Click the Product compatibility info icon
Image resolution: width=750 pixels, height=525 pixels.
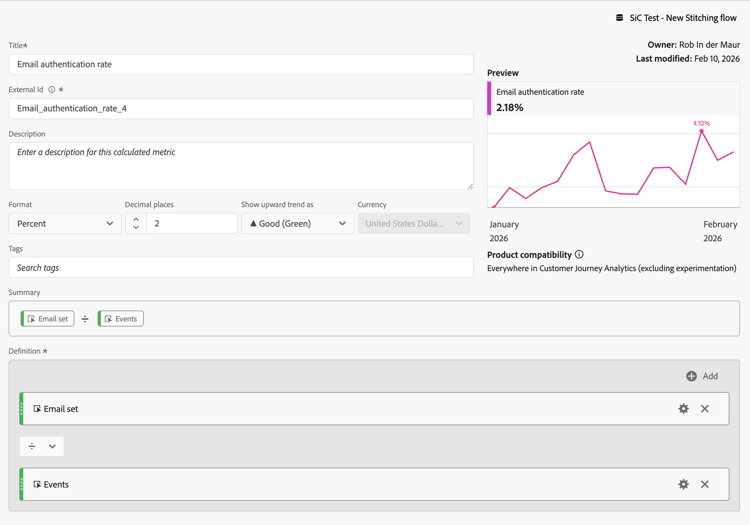click(x=579, y=254)
